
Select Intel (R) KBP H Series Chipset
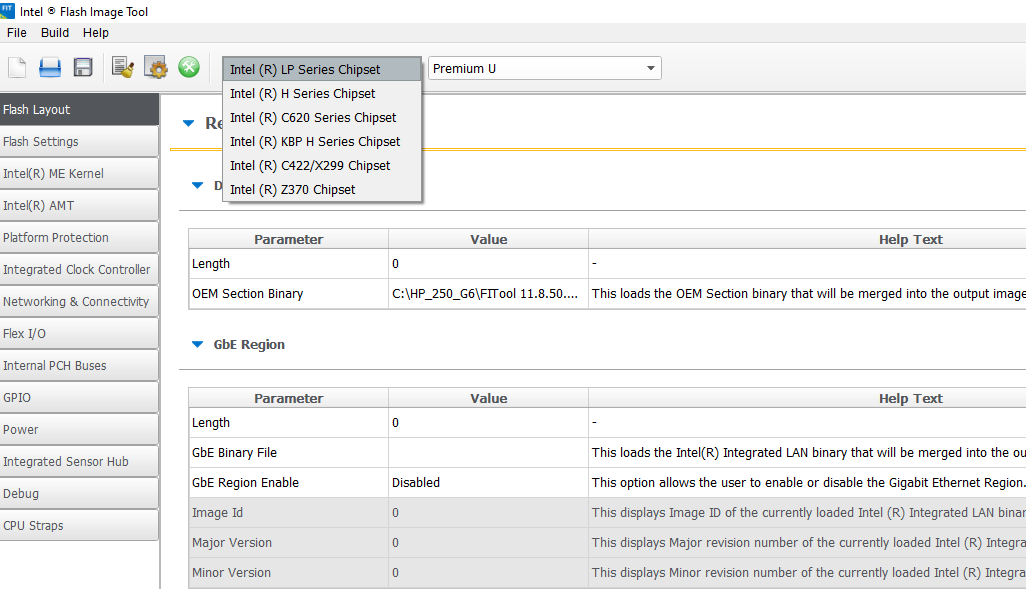tap(322, 141)
